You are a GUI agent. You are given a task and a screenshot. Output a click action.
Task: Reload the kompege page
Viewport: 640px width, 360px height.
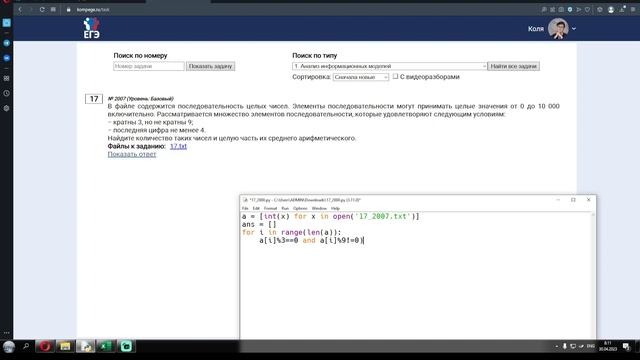pos(42,9)
